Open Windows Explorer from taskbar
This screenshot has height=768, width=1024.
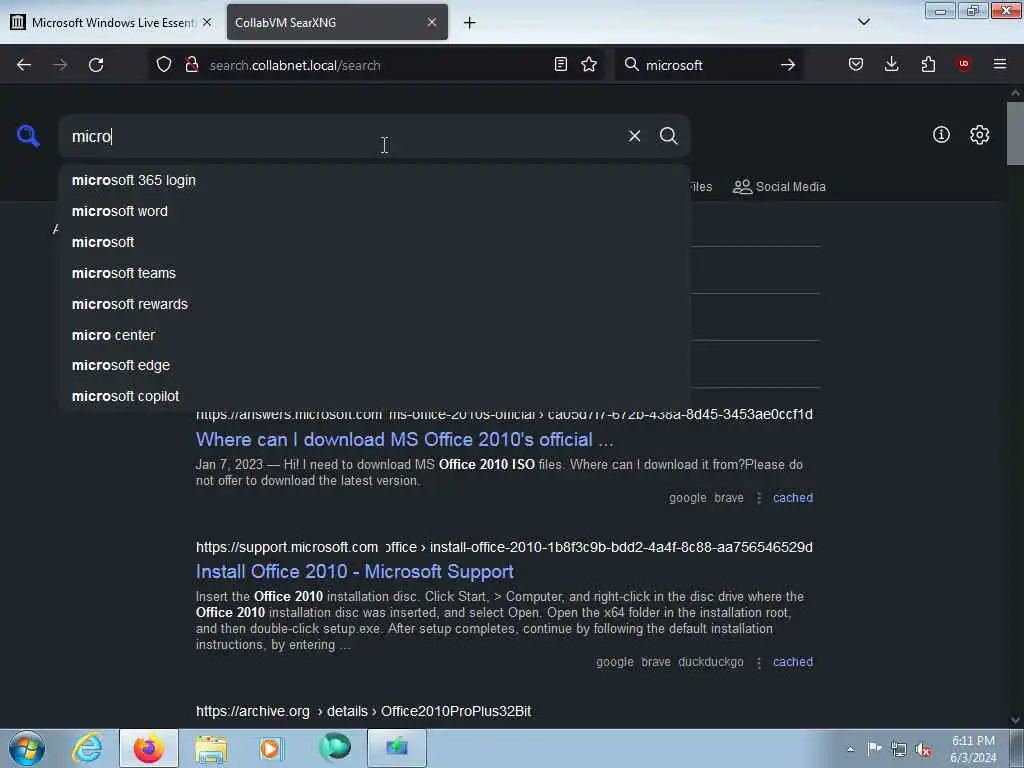211,748
